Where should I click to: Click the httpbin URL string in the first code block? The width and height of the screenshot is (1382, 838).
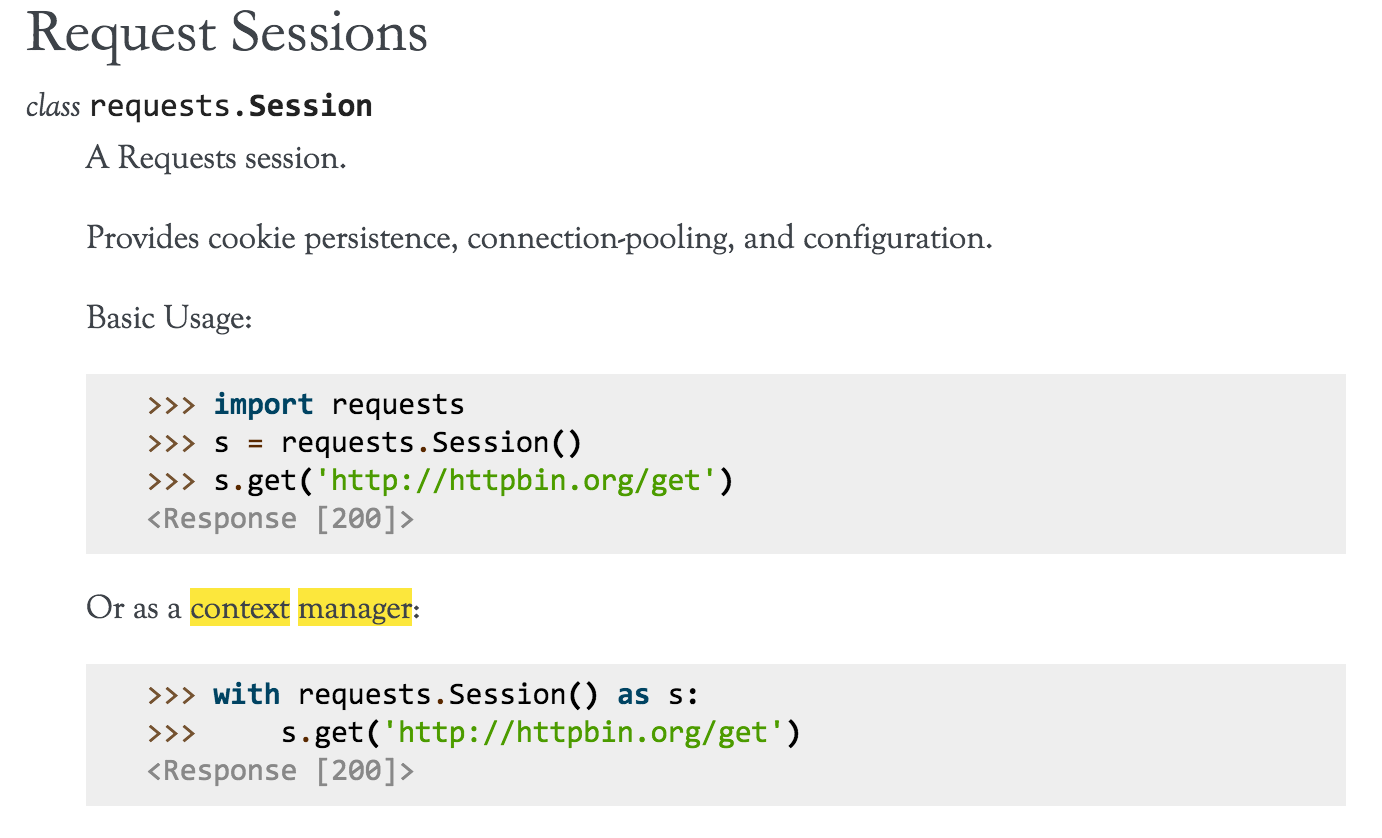tap(515, 480)
